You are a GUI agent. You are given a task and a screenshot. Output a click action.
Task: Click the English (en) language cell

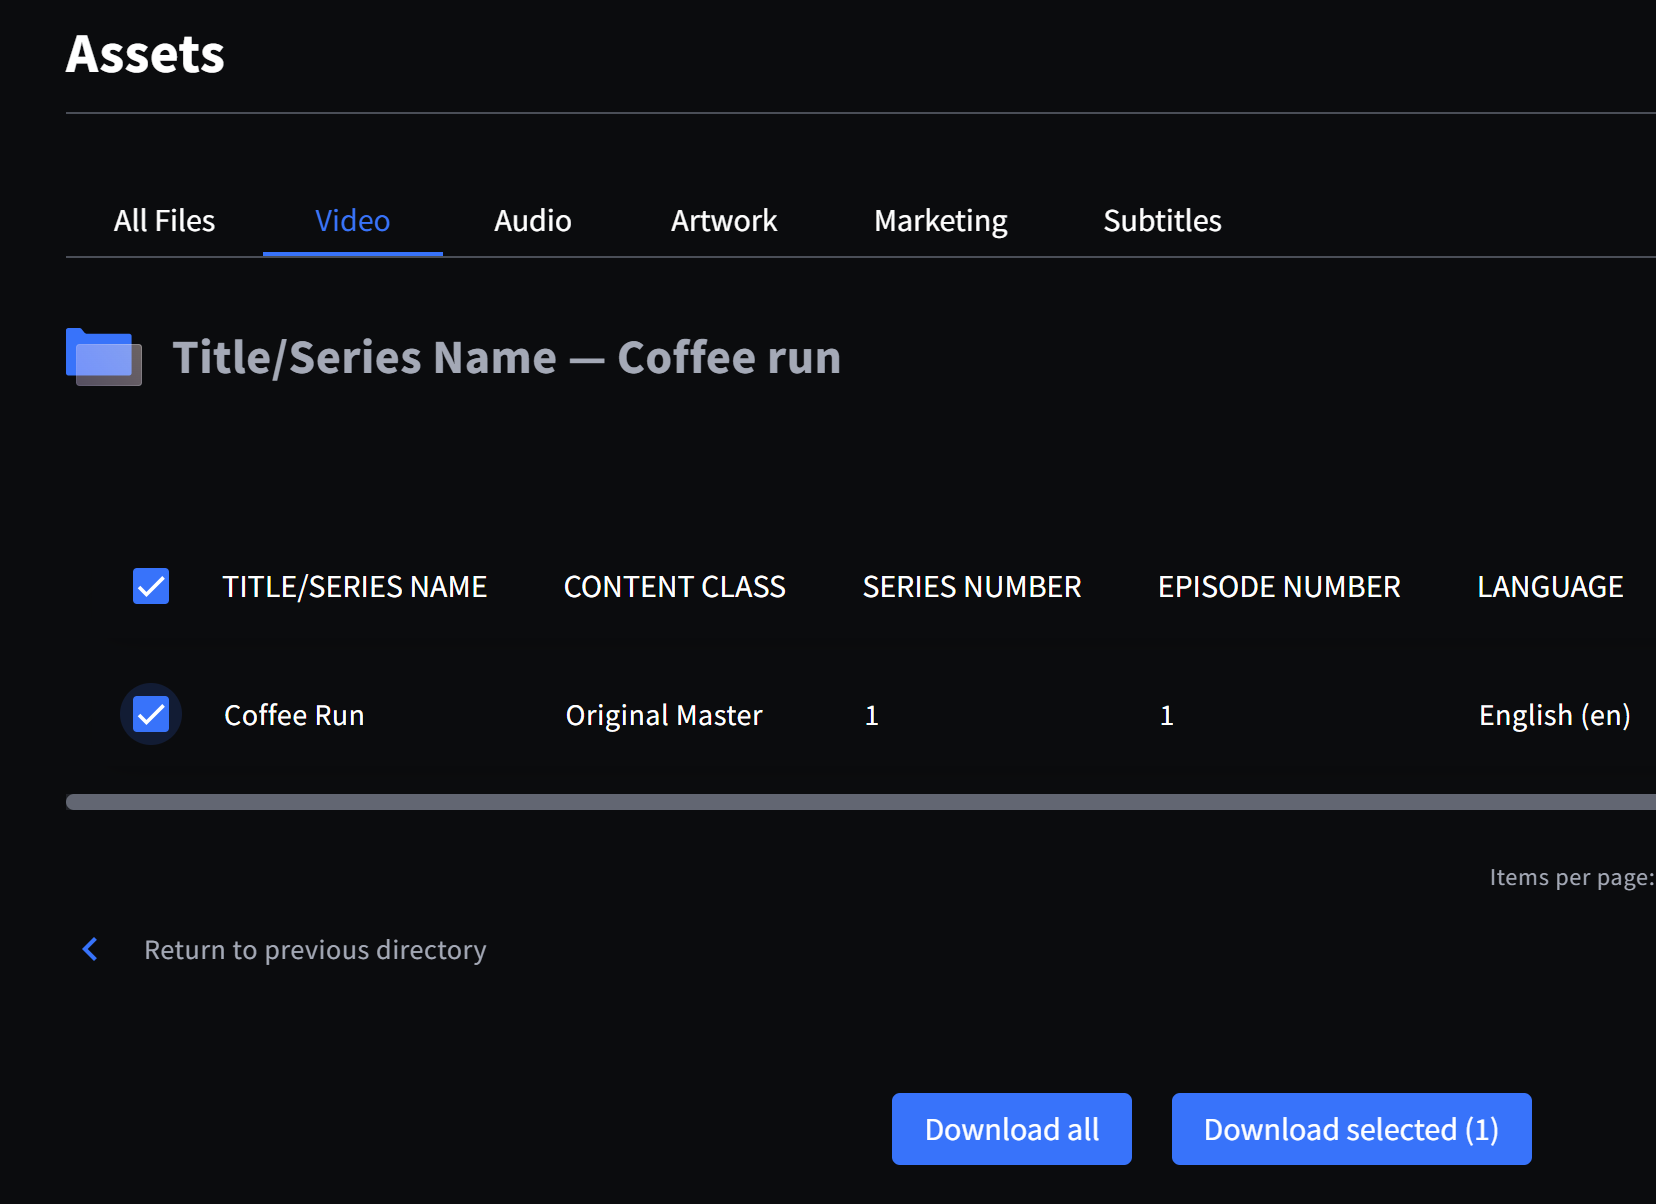click(1555, 715)
